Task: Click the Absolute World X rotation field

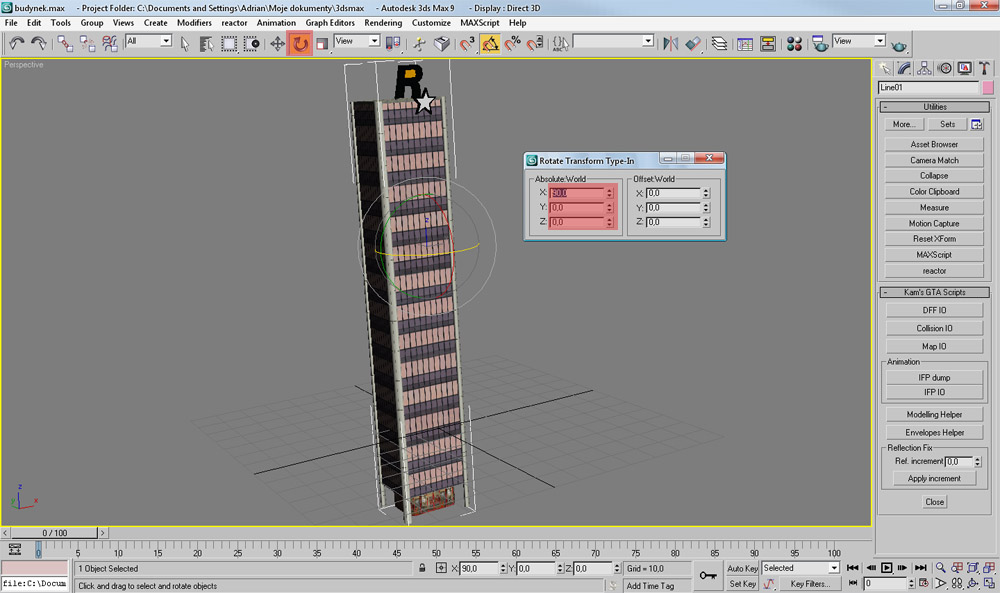Action: coord(577,193)
